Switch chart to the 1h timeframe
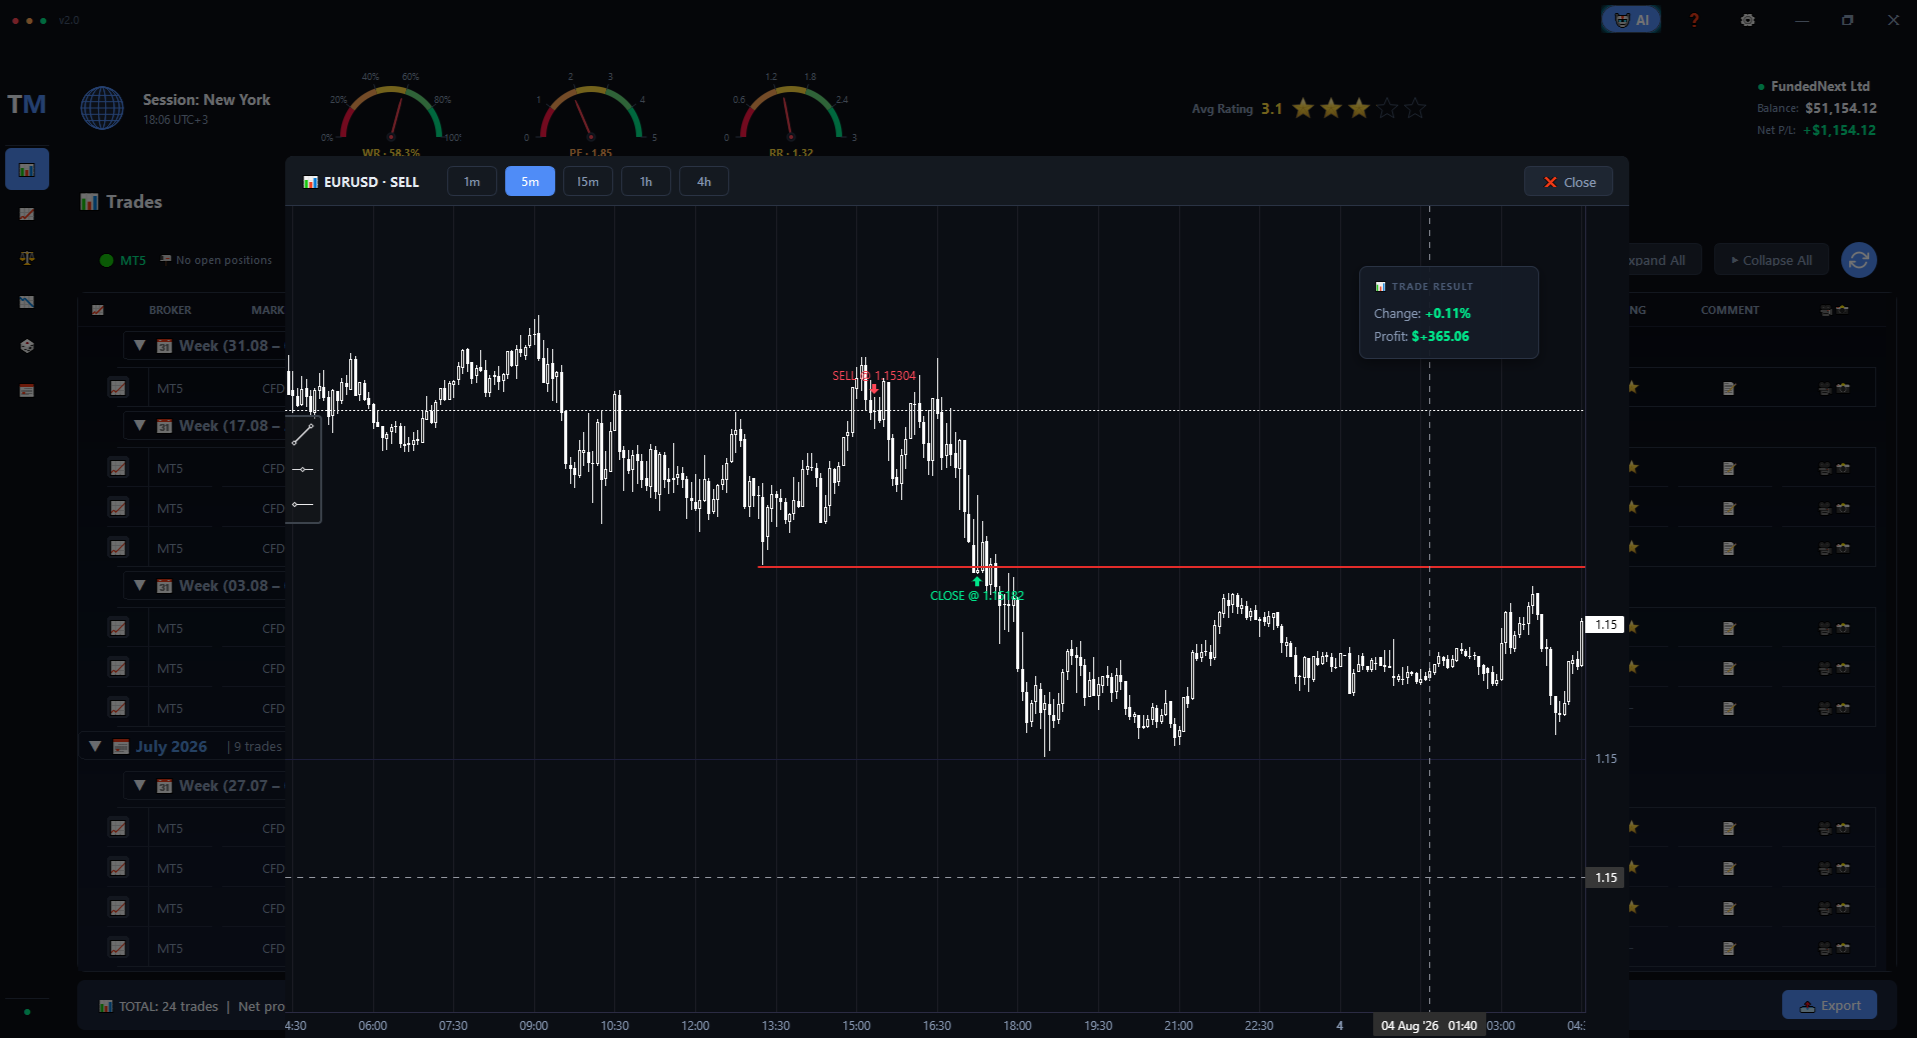 [x=646, y=182]
